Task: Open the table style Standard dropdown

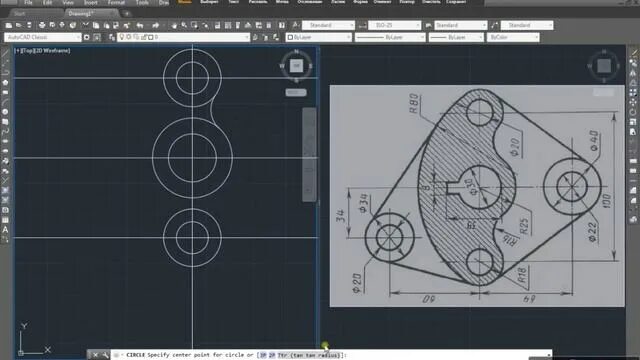Action: (x=460, y=25)
